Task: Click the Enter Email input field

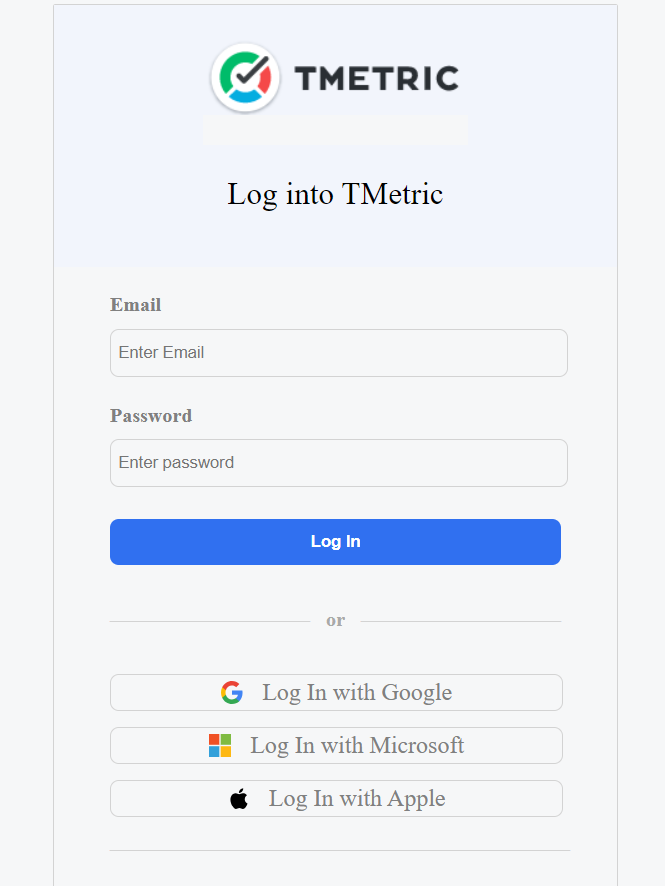Action: coord(338,352)
